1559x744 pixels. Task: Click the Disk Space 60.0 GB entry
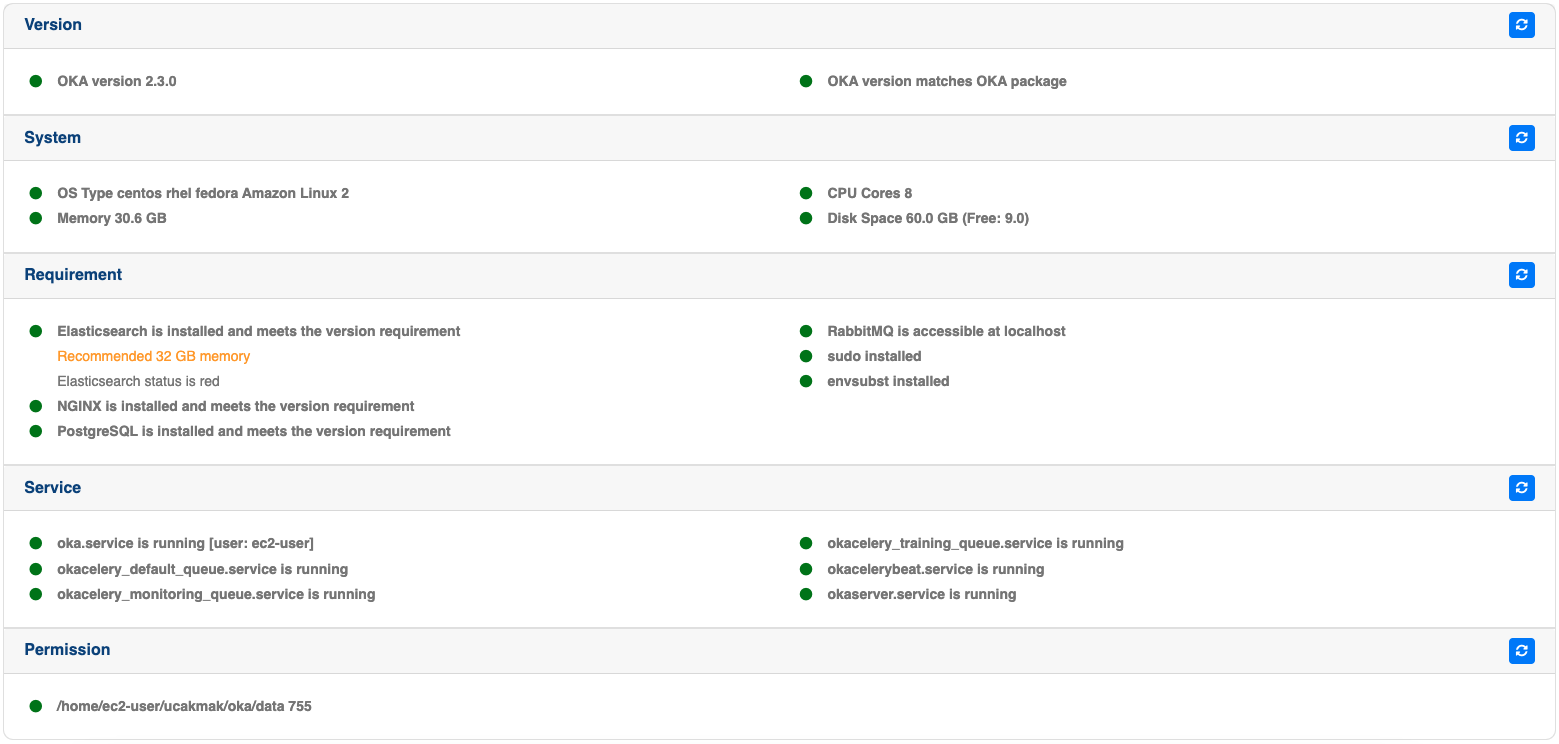pyautogui.click(x=927, y=218)
